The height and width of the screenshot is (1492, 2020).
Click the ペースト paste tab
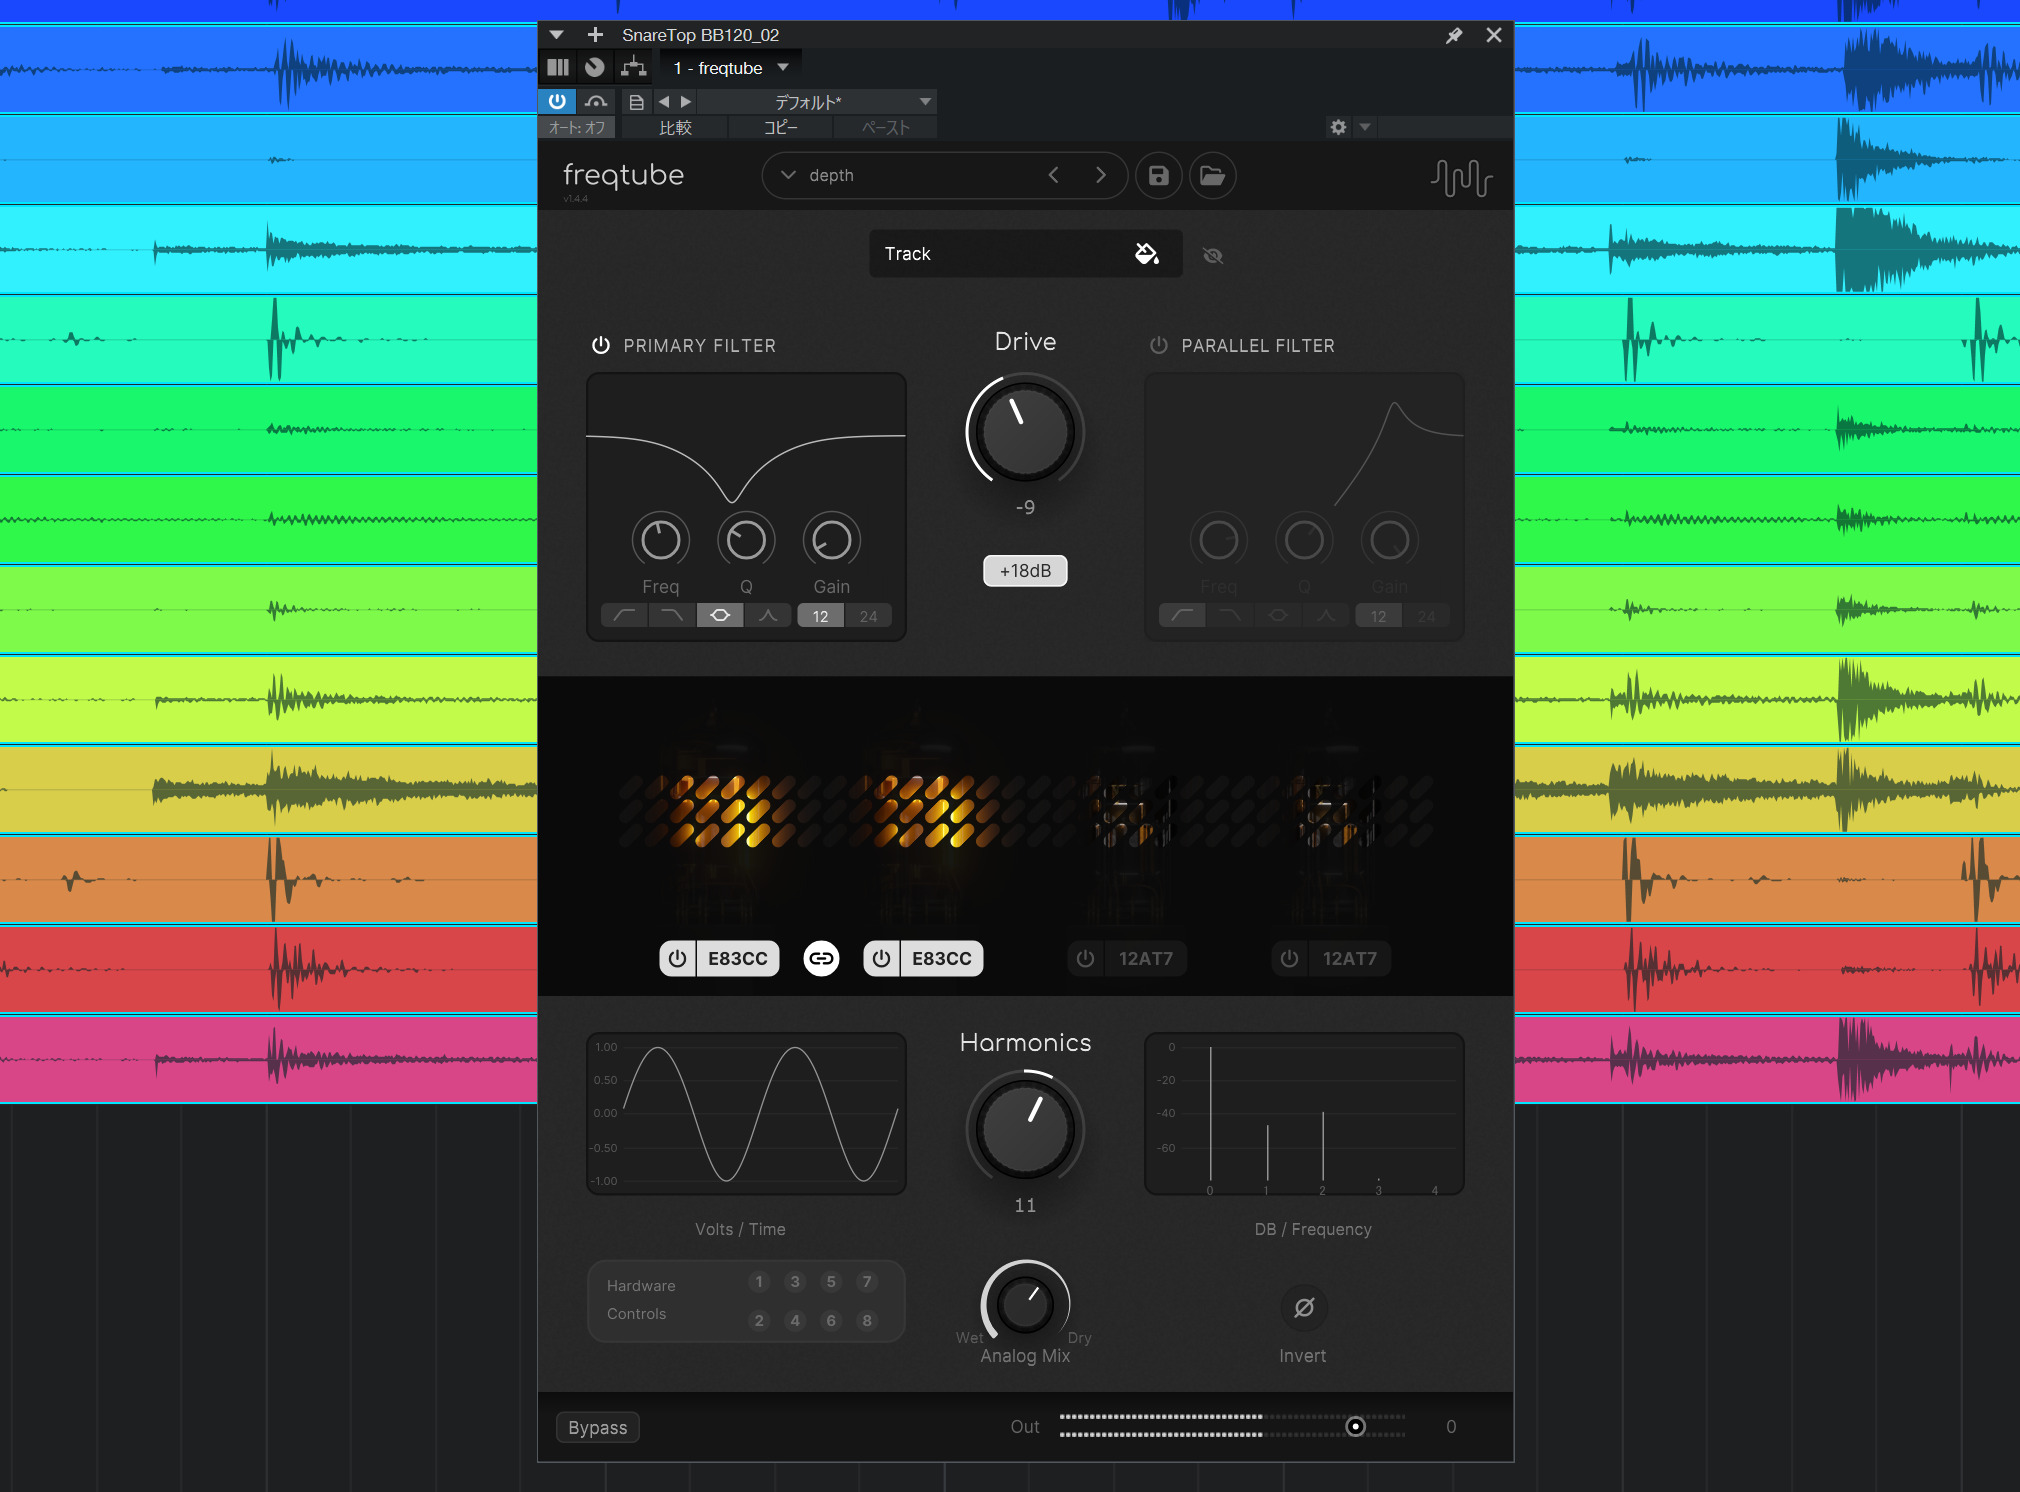click(x=885, y=128)
